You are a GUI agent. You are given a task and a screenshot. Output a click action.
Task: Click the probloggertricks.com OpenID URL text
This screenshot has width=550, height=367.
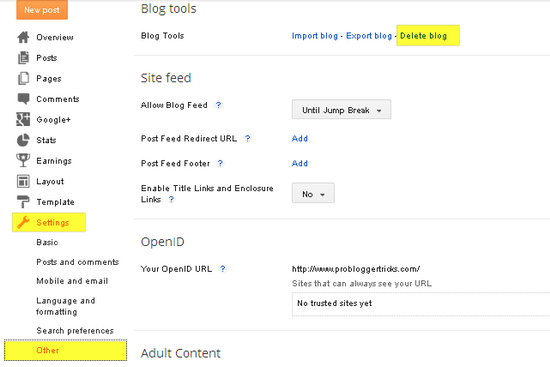(x=356, y=269)
